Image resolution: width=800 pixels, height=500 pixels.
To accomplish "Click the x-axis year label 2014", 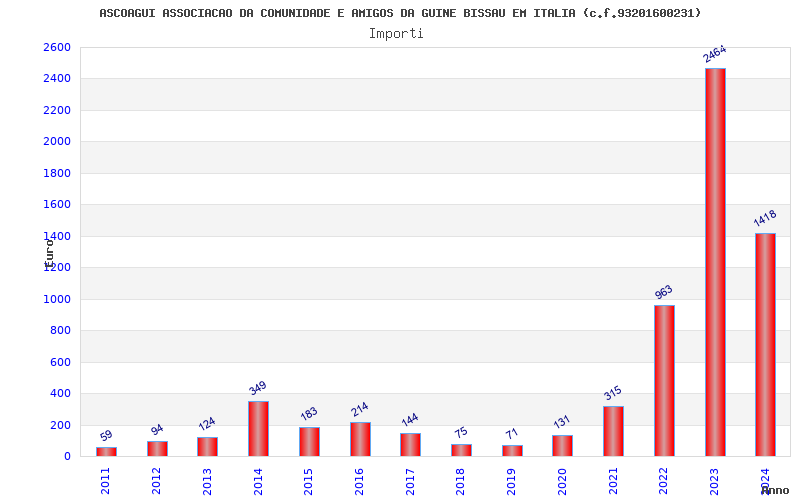I will (258, 481).
